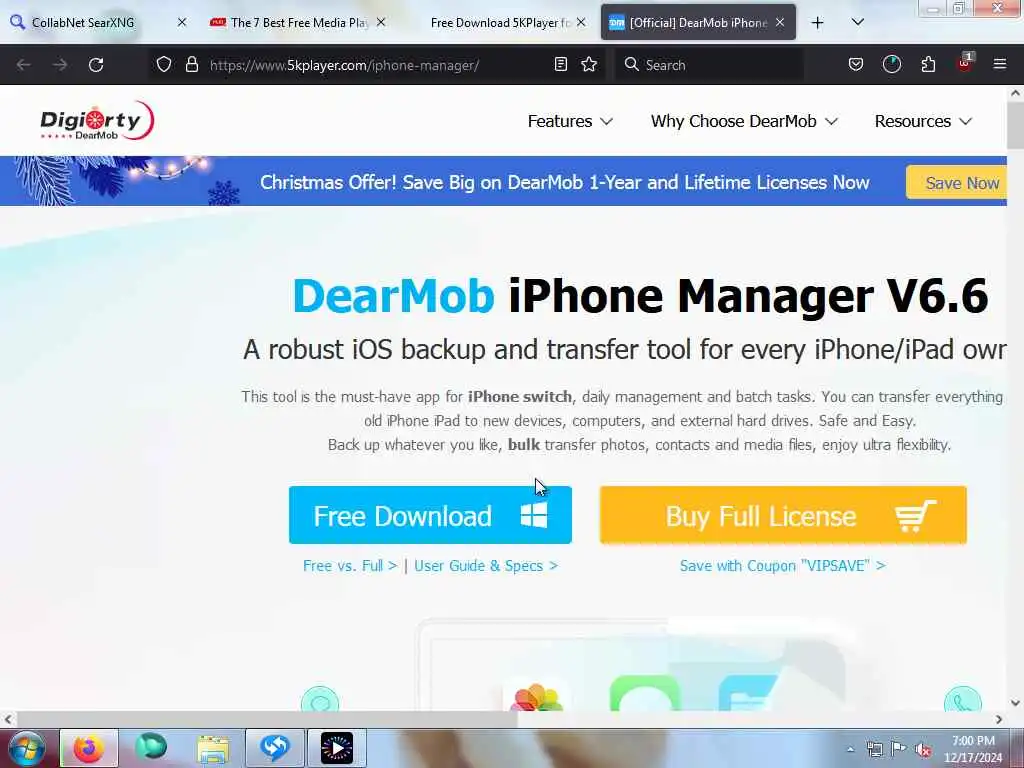
Task: Open Save with Coupon VIPSAVE link
Action: 782,566
